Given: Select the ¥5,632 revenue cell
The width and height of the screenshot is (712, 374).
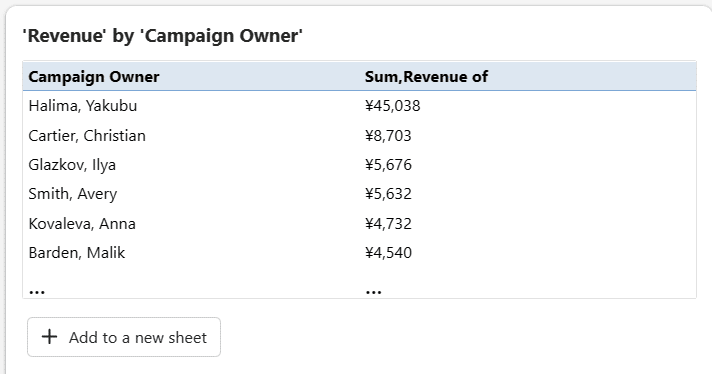Looking at the screenshot, I should [x=388, y=194].
